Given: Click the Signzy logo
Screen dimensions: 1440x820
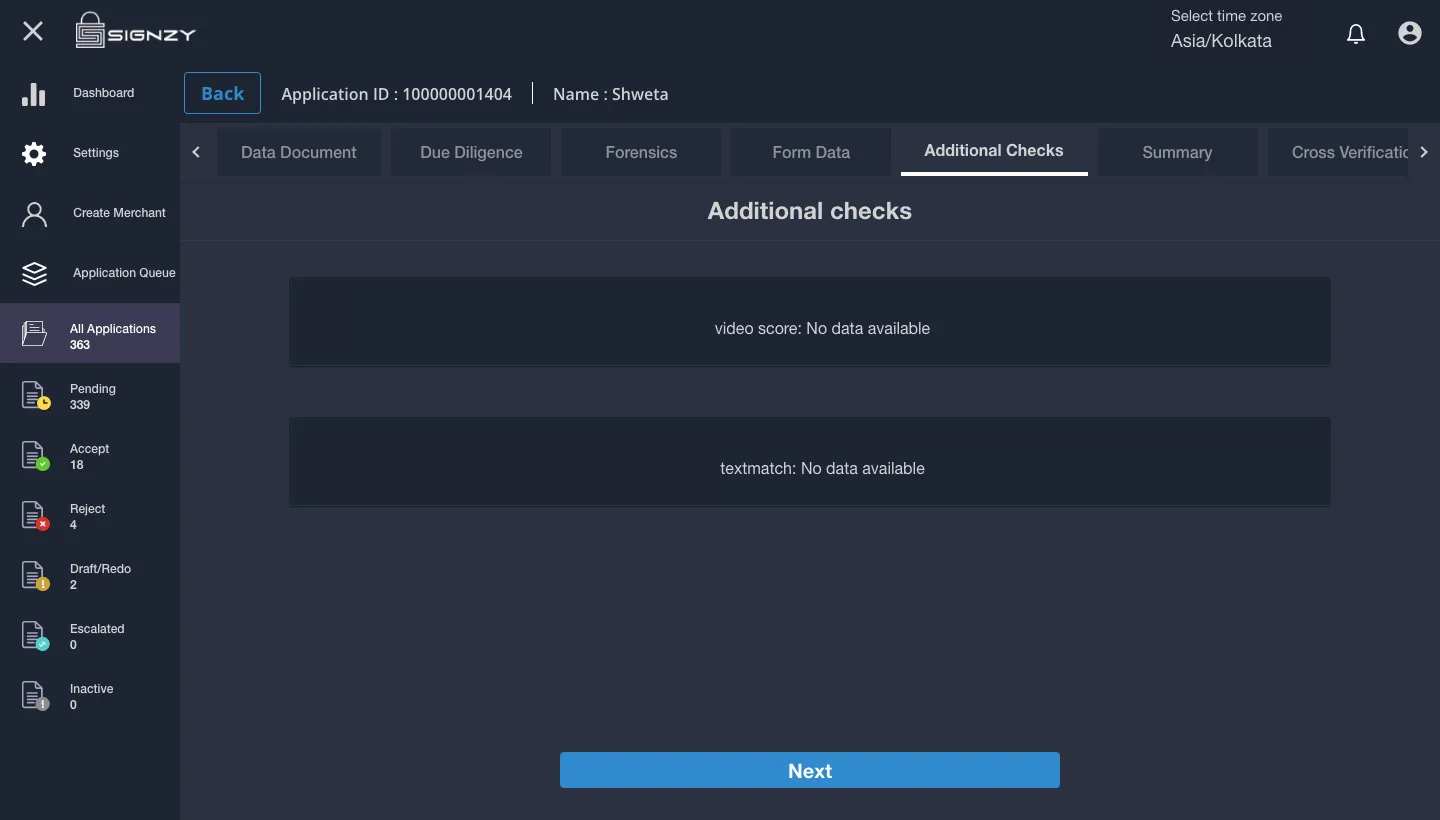Looking at the screenshot, I should 136,31.
